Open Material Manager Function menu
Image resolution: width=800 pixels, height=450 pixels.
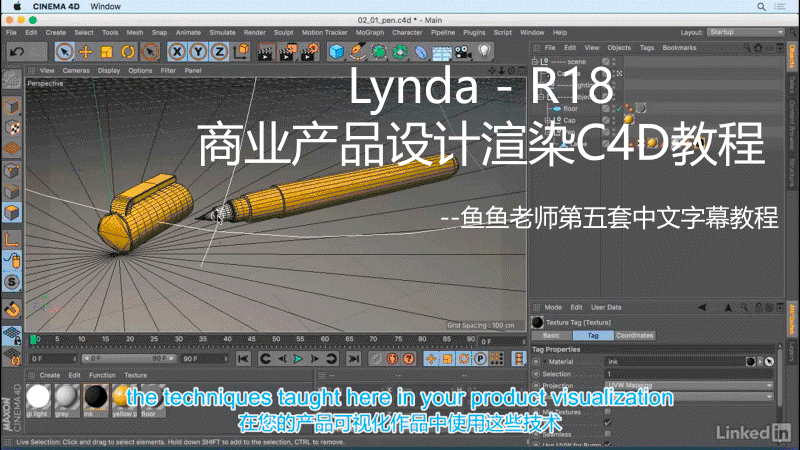[102, 375]
